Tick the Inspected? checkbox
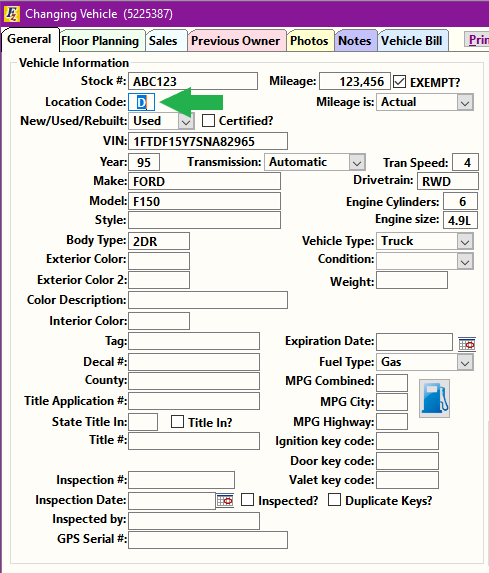 coord(247,500)
